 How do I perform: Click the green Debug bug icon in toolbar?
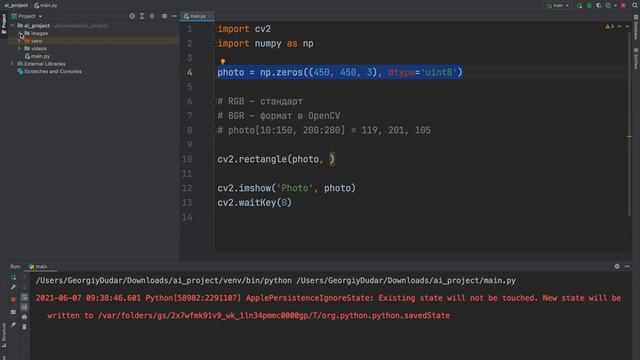point(589,5)
